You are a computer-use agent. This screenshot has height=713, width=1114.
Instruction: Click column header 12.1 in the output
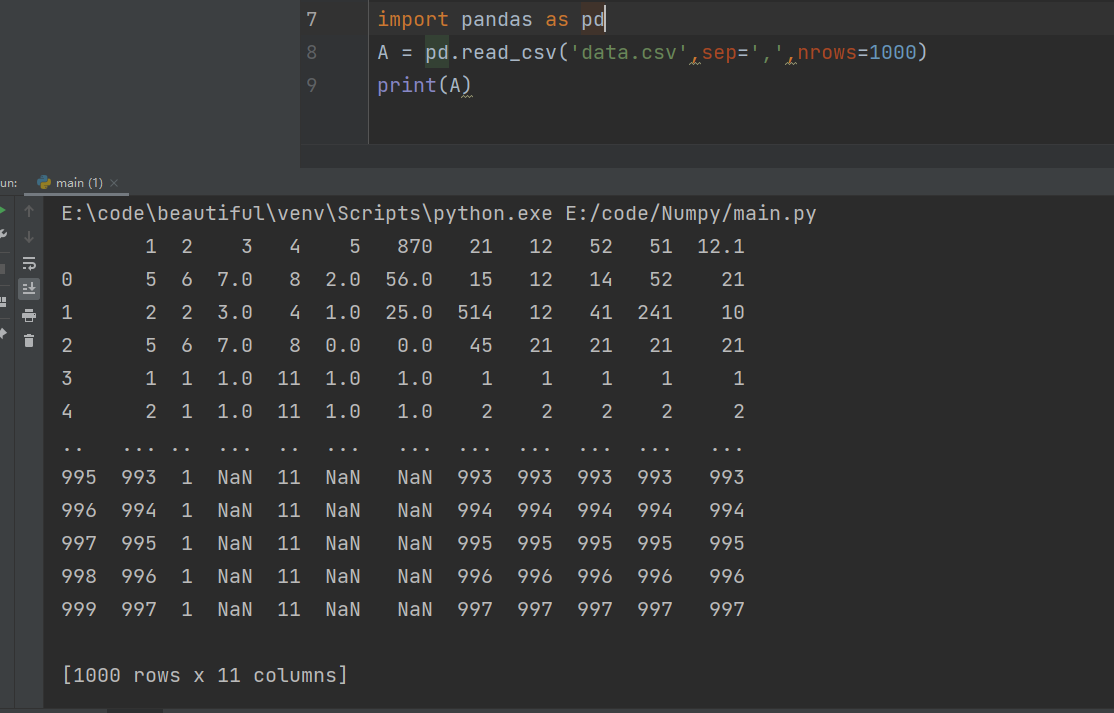click(x=720, y=246)
